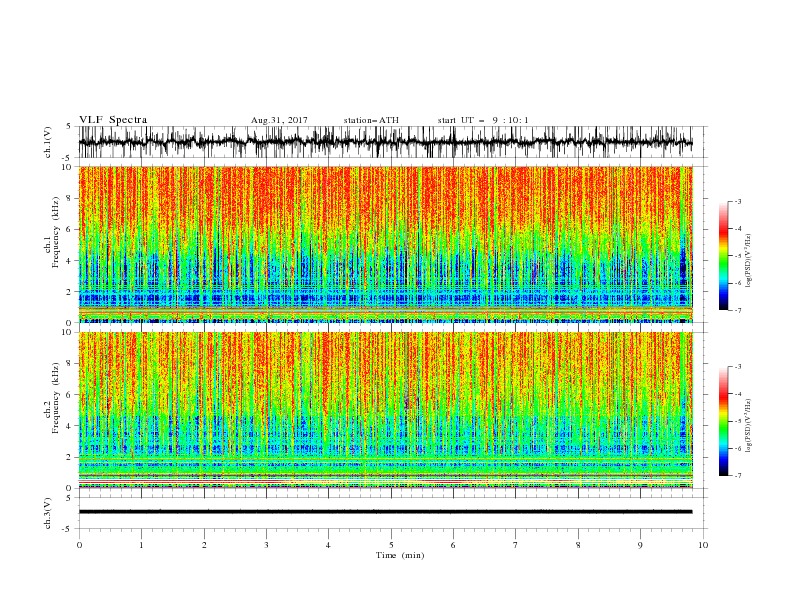
Task: Click the "-5" volt tick of ch.1 waveform
Action: coord(68,158)
